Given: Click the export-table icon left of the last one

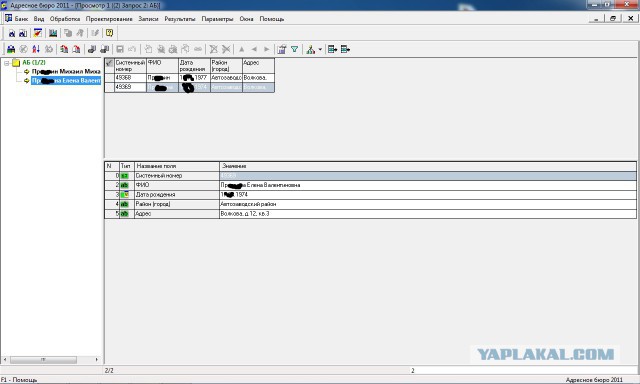Looking at the screenshot, I should pos(332,49).
